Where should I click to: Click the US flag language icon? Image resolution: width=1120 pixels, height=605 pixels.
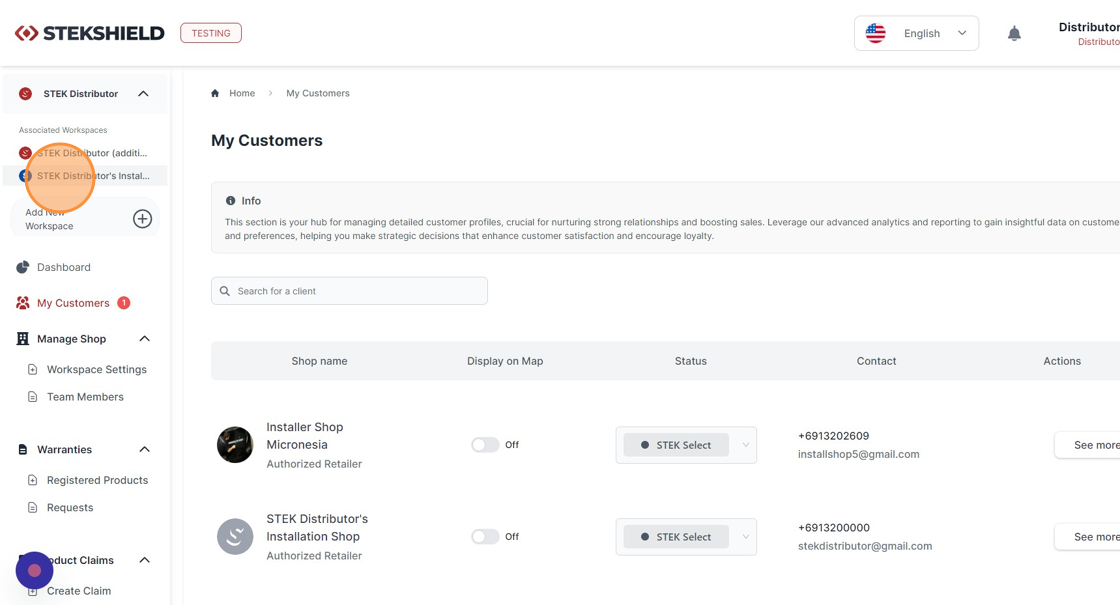875,33
